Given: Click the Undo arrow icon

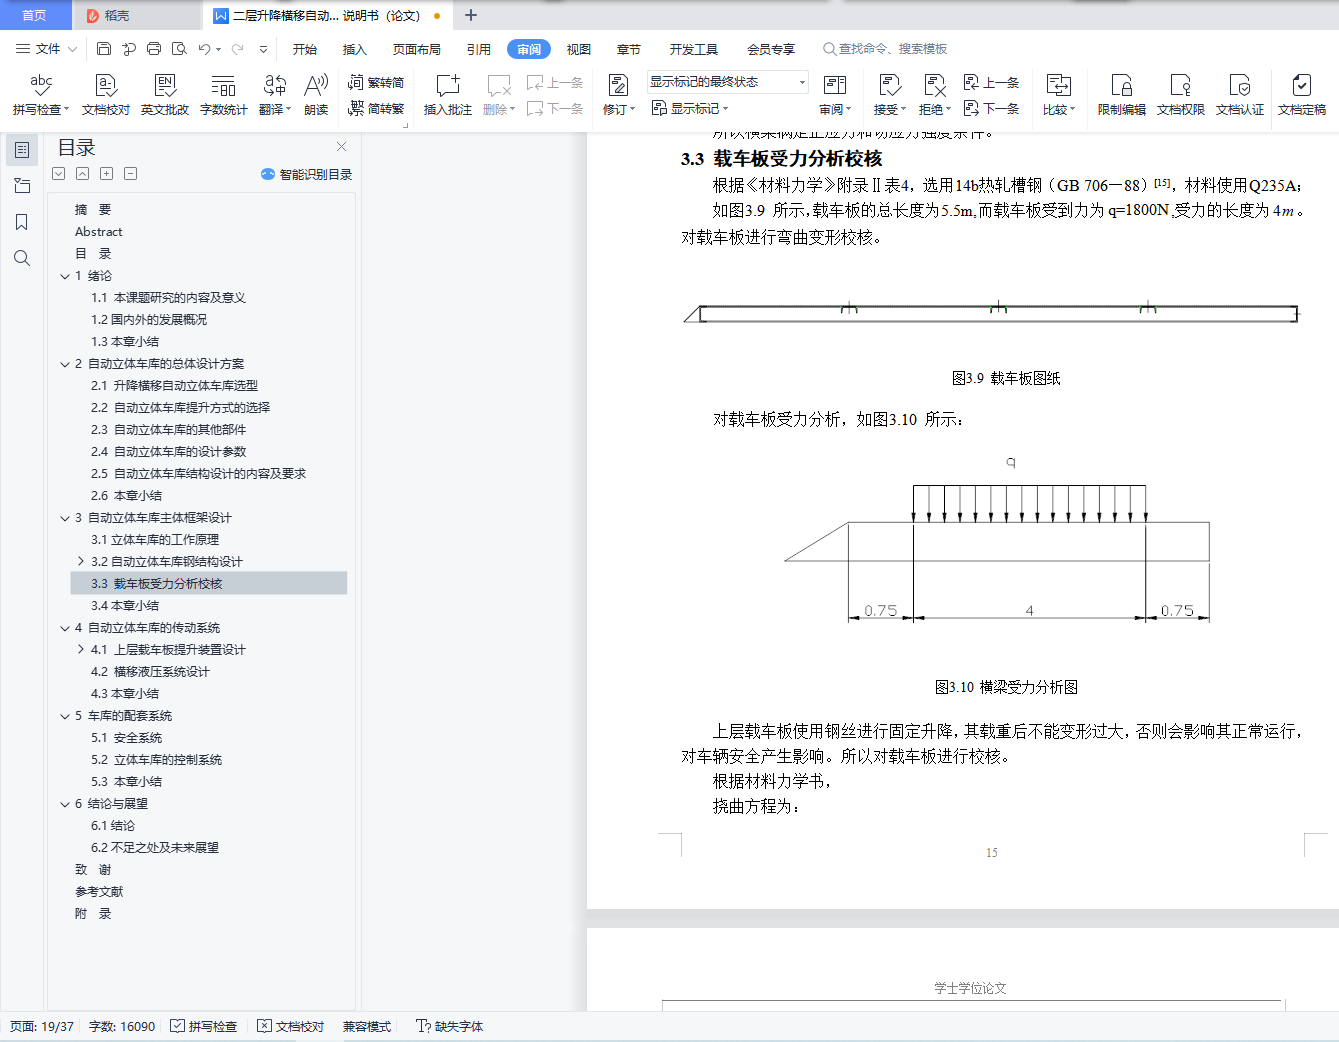Looking at the screenshot, I should click(x=204, y=48).
